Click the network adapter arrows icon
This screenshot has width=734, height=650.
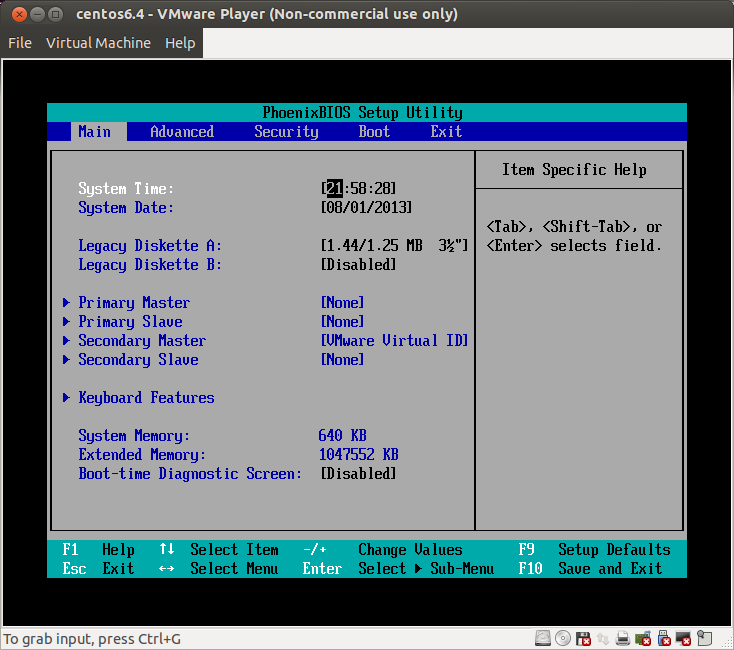pyautogui.click(x=603, y=638)
